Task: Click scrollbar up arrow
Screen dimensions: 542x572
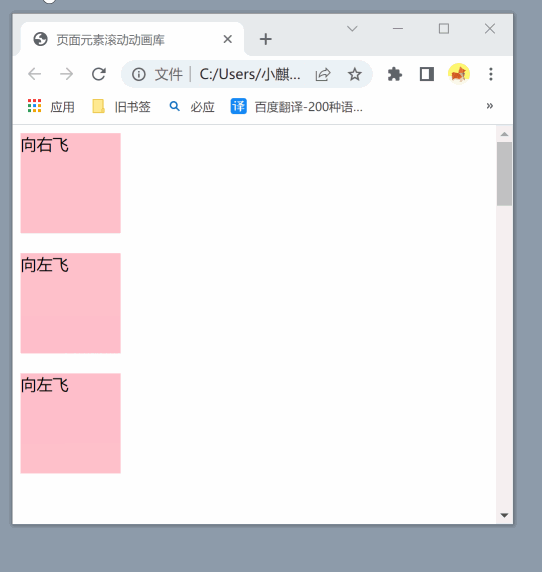Action: pos(504,134)
